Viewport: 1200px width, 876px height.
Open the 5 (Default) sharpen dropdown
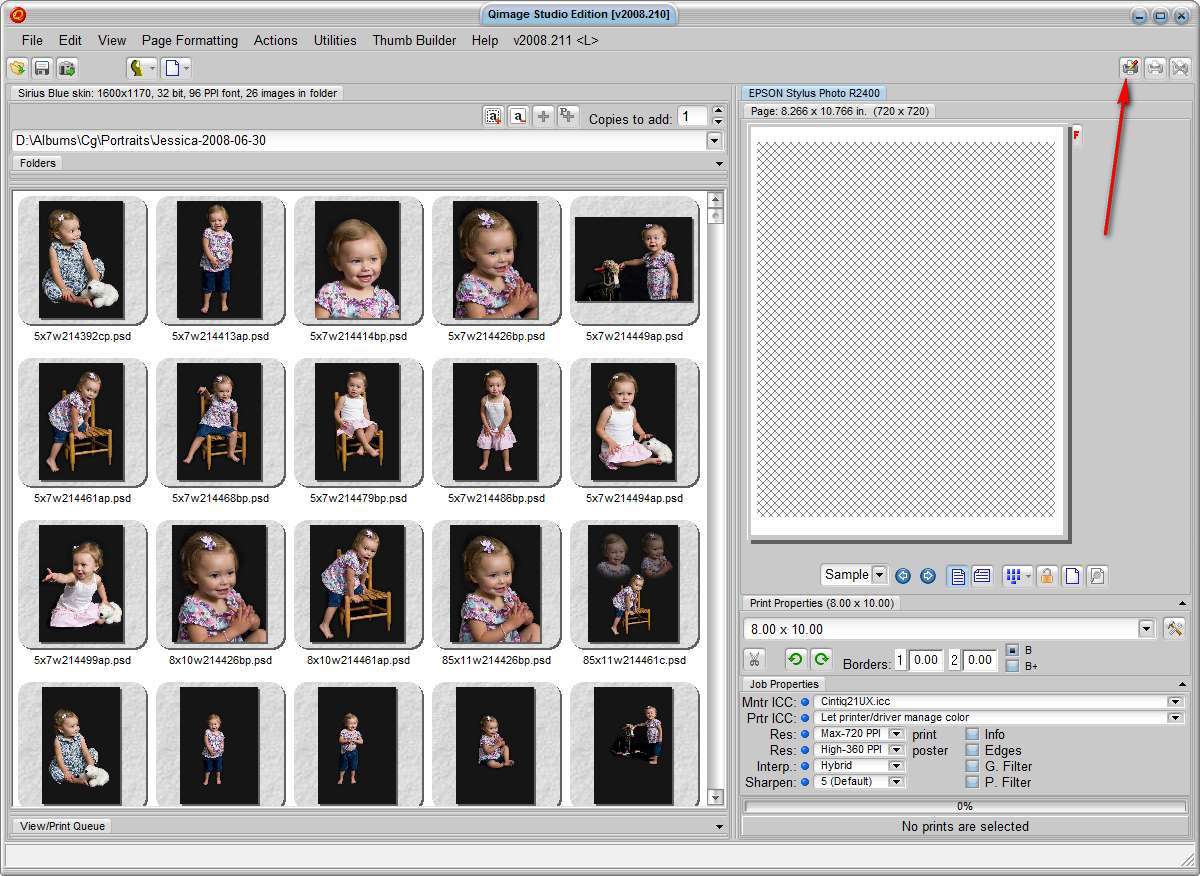tap(896, 782)
